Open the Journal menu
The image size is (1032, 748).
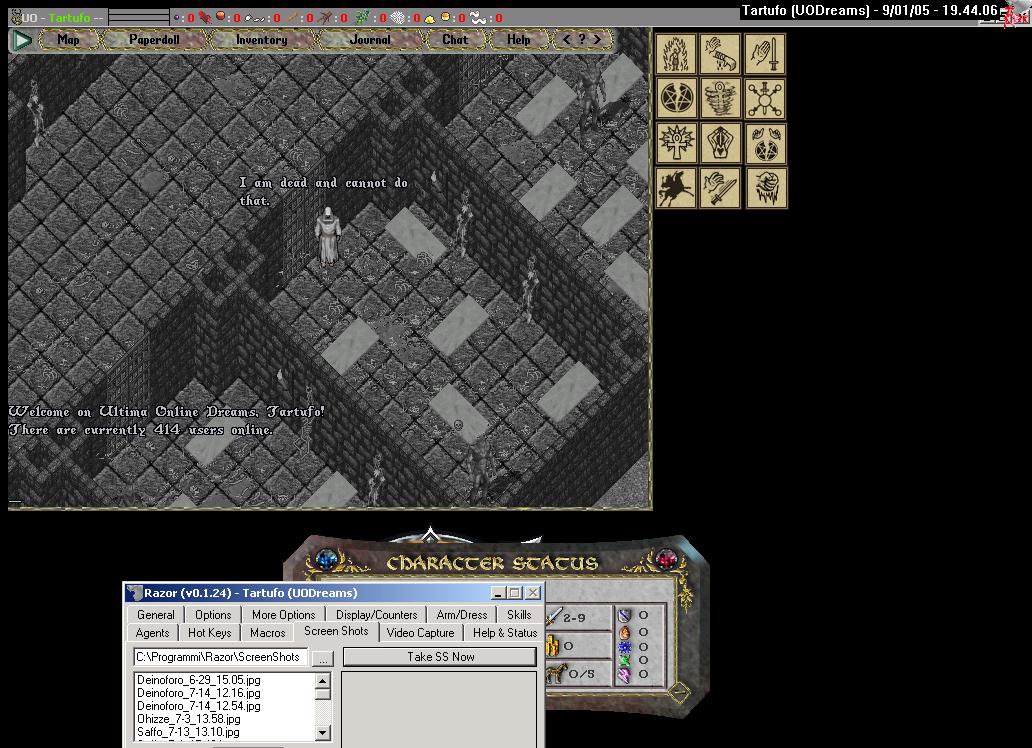point(370,40)
